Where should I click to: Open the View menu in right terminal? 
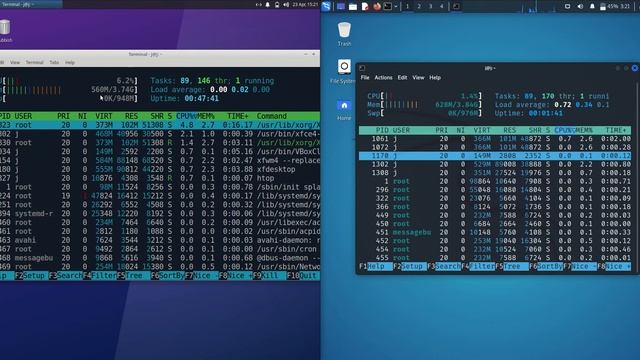tap(418, 78)
